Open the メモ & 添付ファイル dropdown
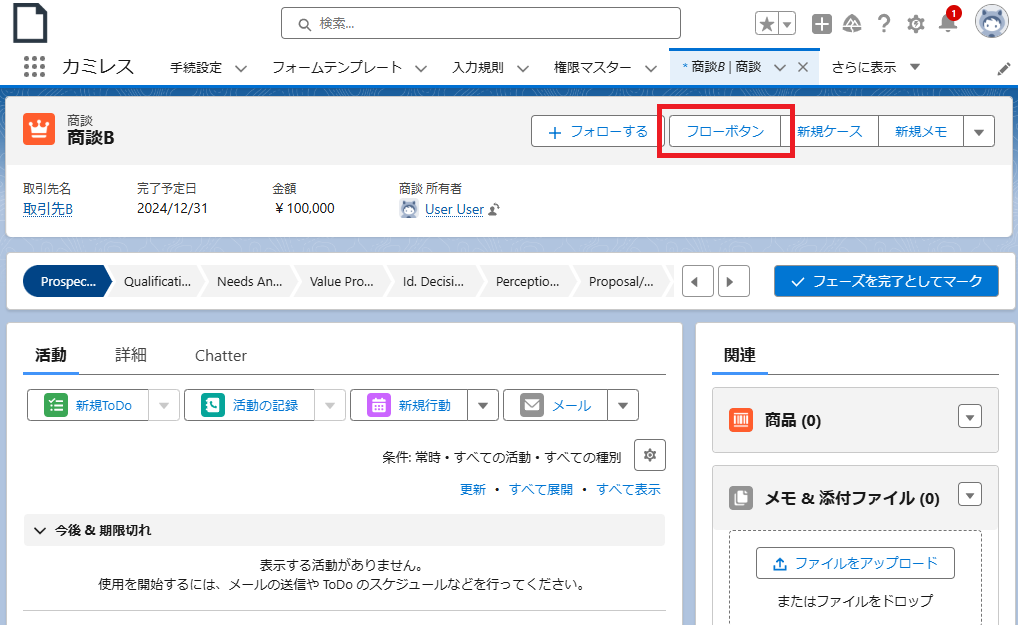The height and width of the screenshot is (625, 1018). (970, 495)
